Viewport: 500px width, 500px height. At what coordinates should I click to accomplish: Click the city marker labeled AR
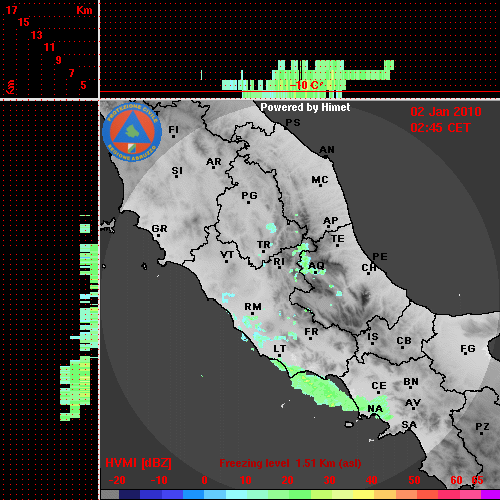(x=214, y=163)
